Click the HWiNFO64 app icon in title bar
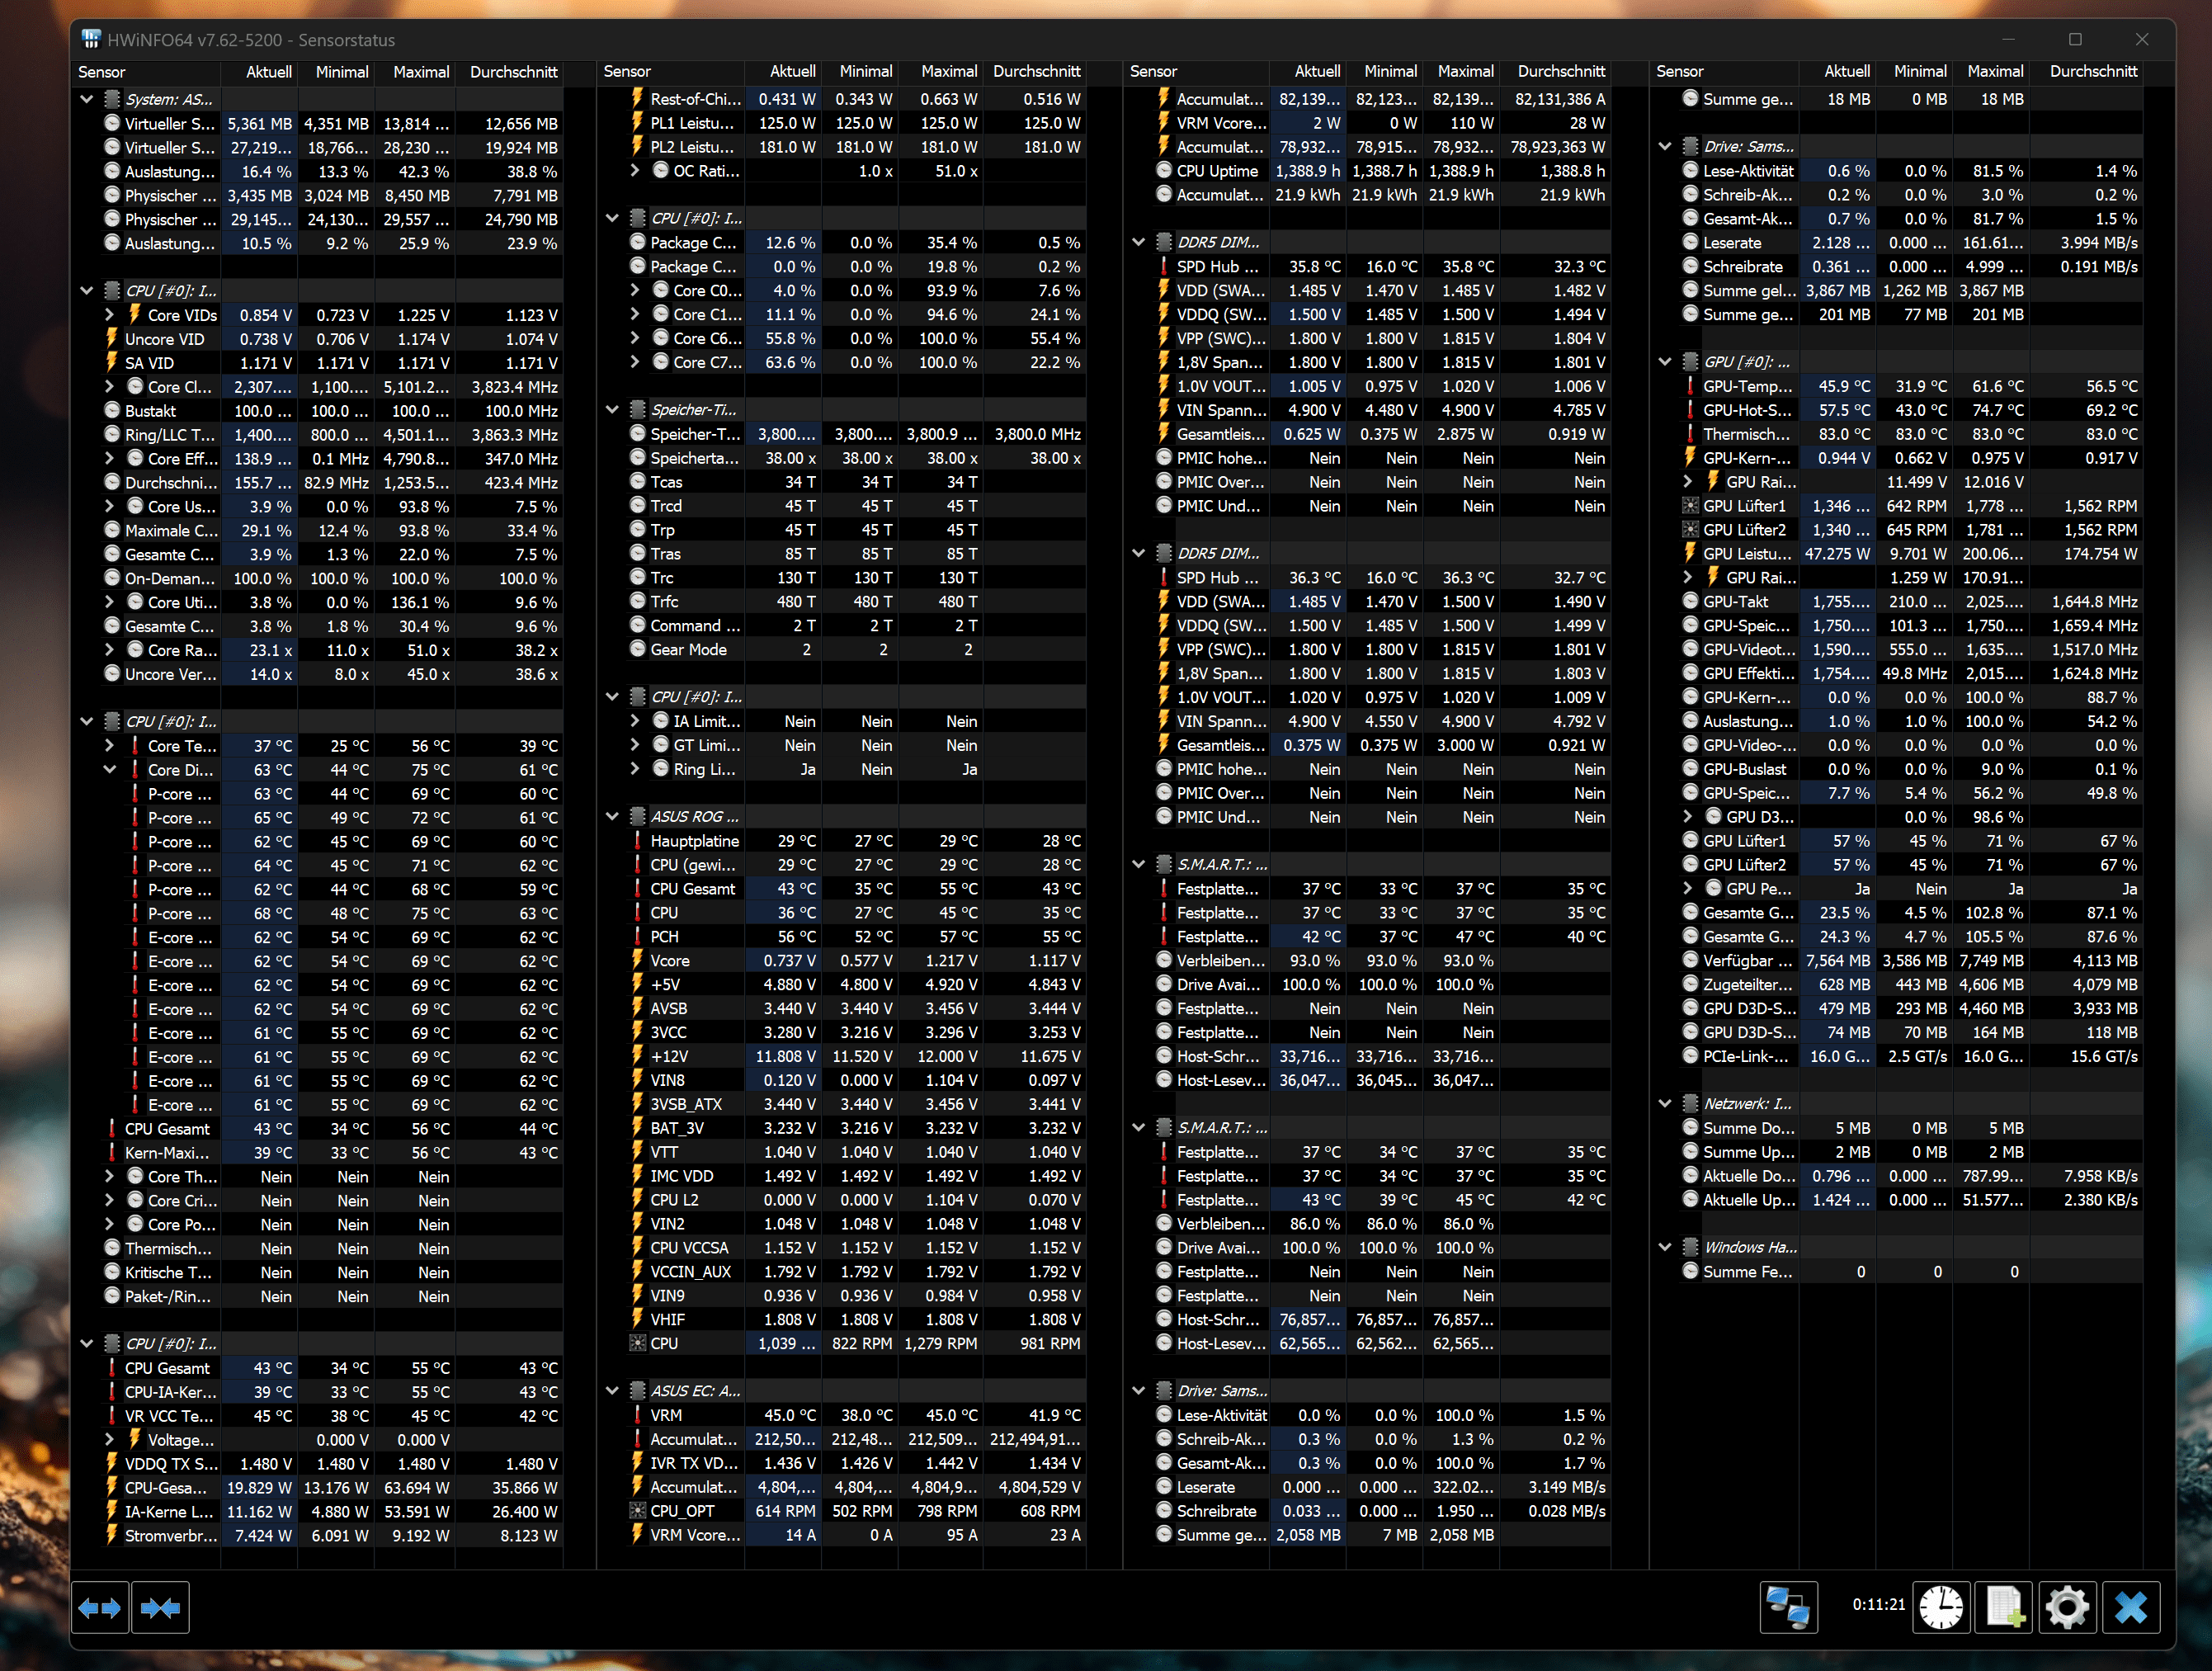Viewport: 2212px width, 1671px height. (91, 40)
